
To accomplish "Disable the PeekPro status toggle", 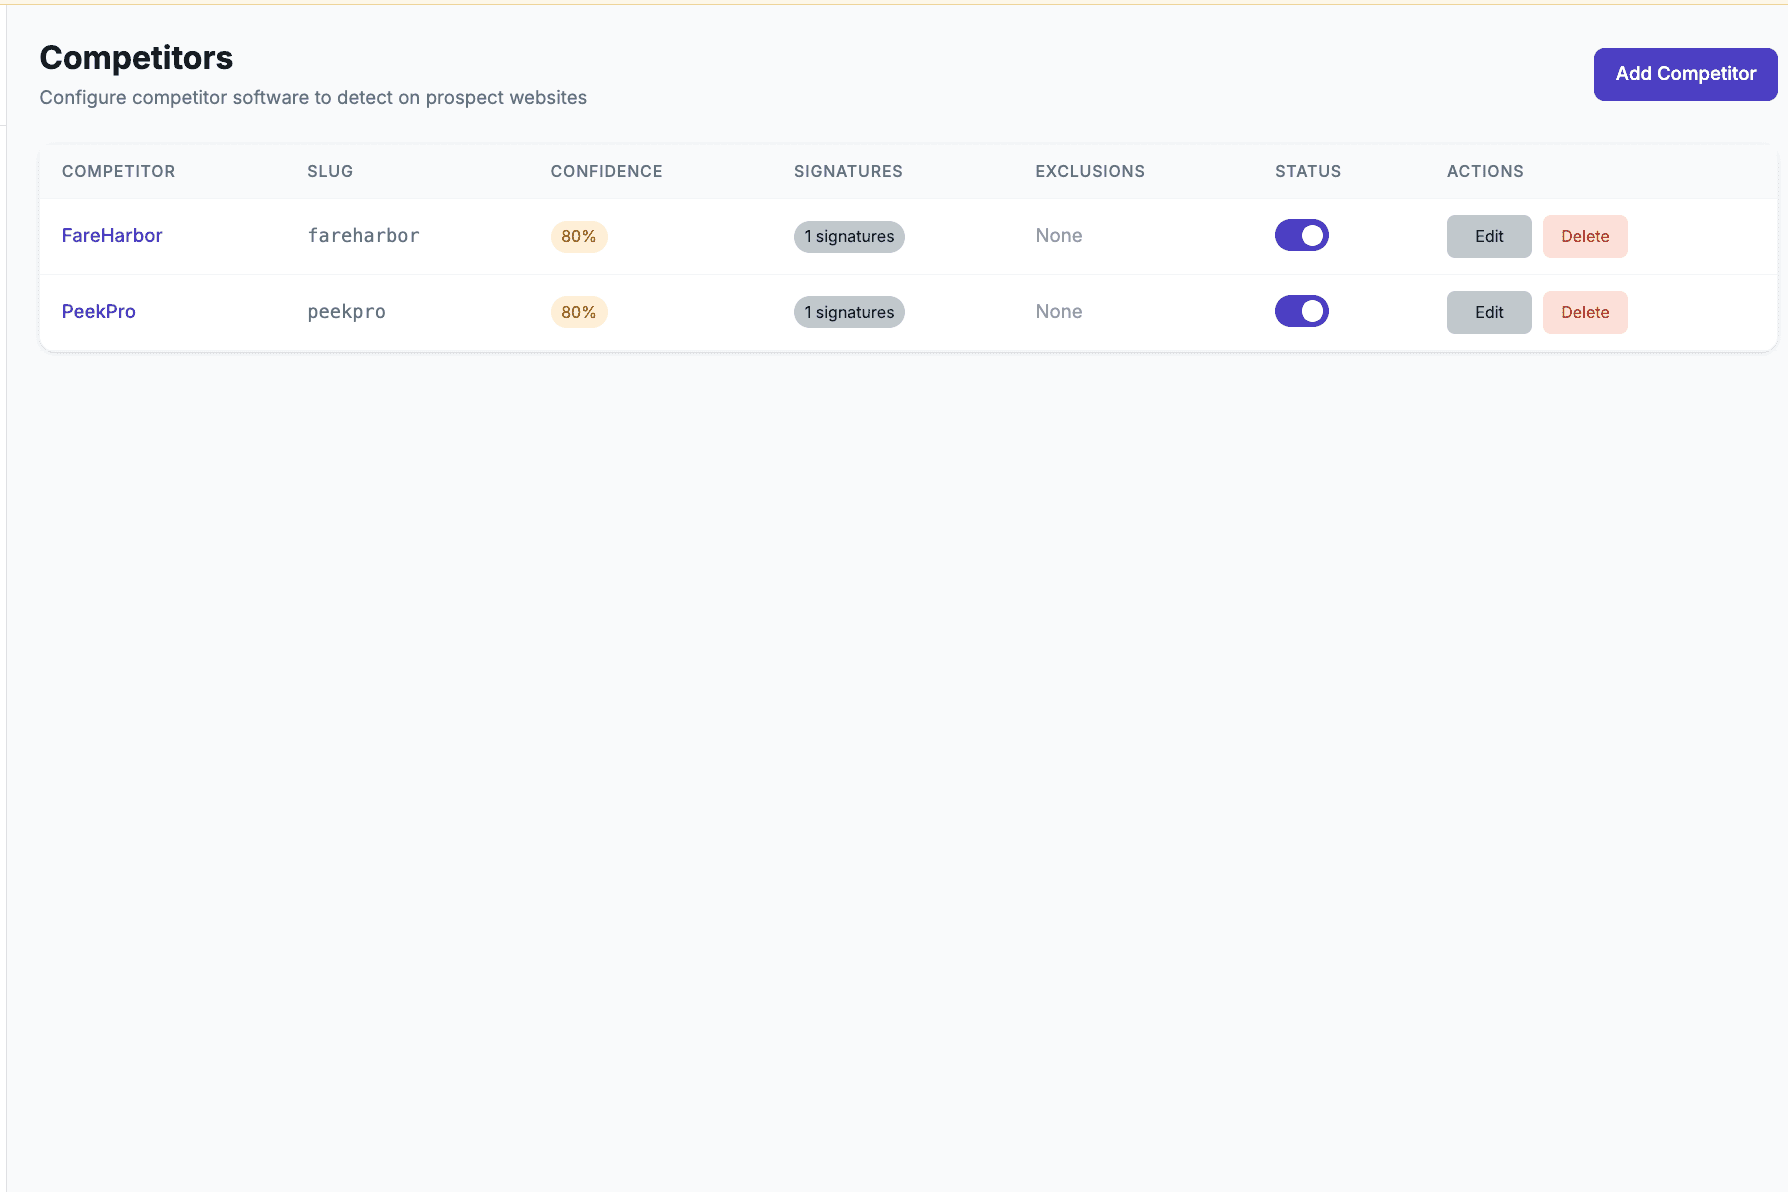I will pyautogui.click(x=1300, y=311).
